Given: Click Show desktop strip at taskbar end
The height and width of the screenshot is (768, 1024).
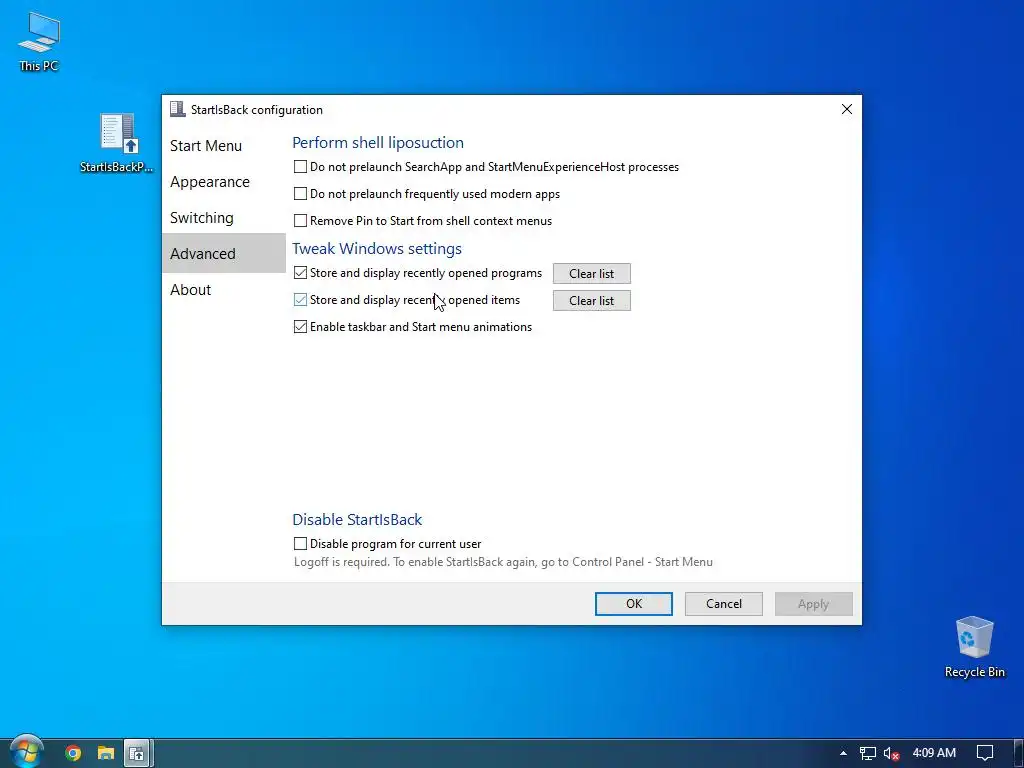Looking at the screenshot, I should click(1020, 753).
